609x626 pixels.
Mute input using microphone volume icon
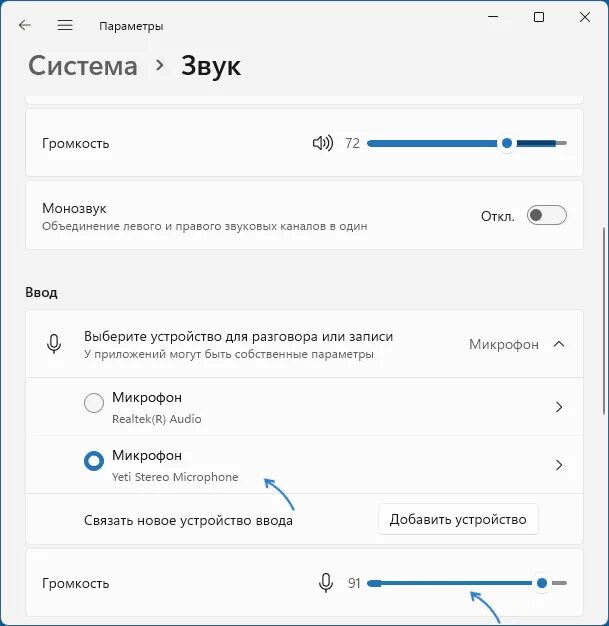pos(326,583)
